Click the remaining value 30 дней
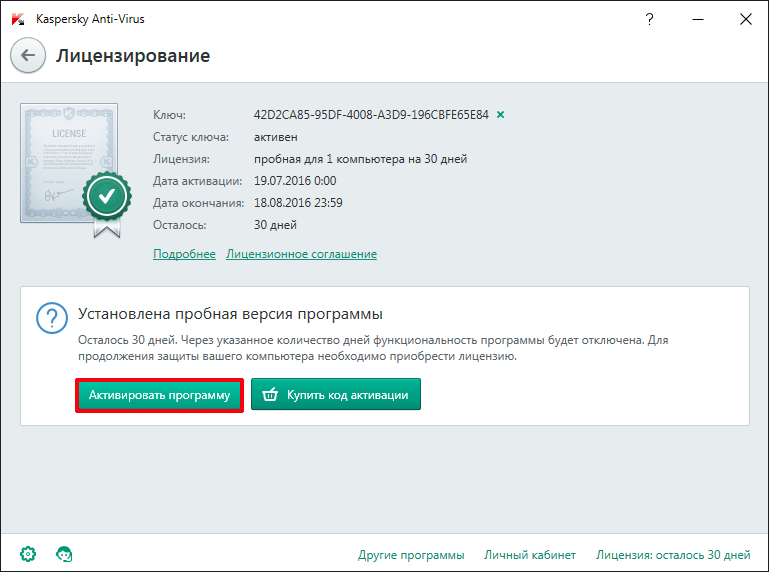Screen dimensions: 769x572 point(275,225)
